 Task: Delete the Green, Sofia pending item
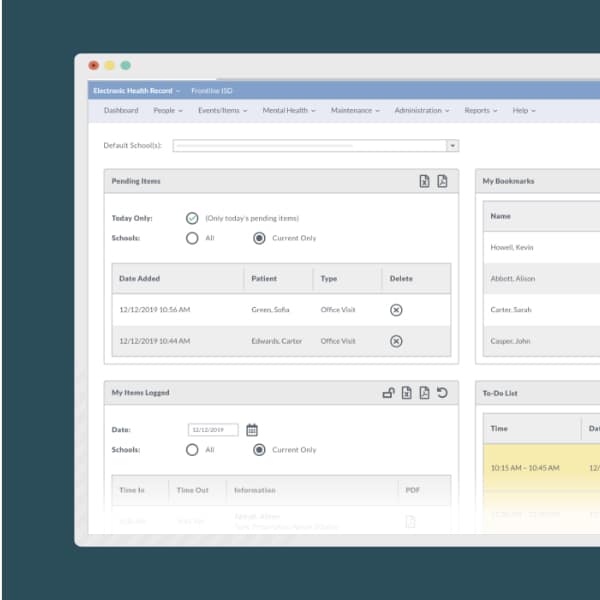(396, 310)
